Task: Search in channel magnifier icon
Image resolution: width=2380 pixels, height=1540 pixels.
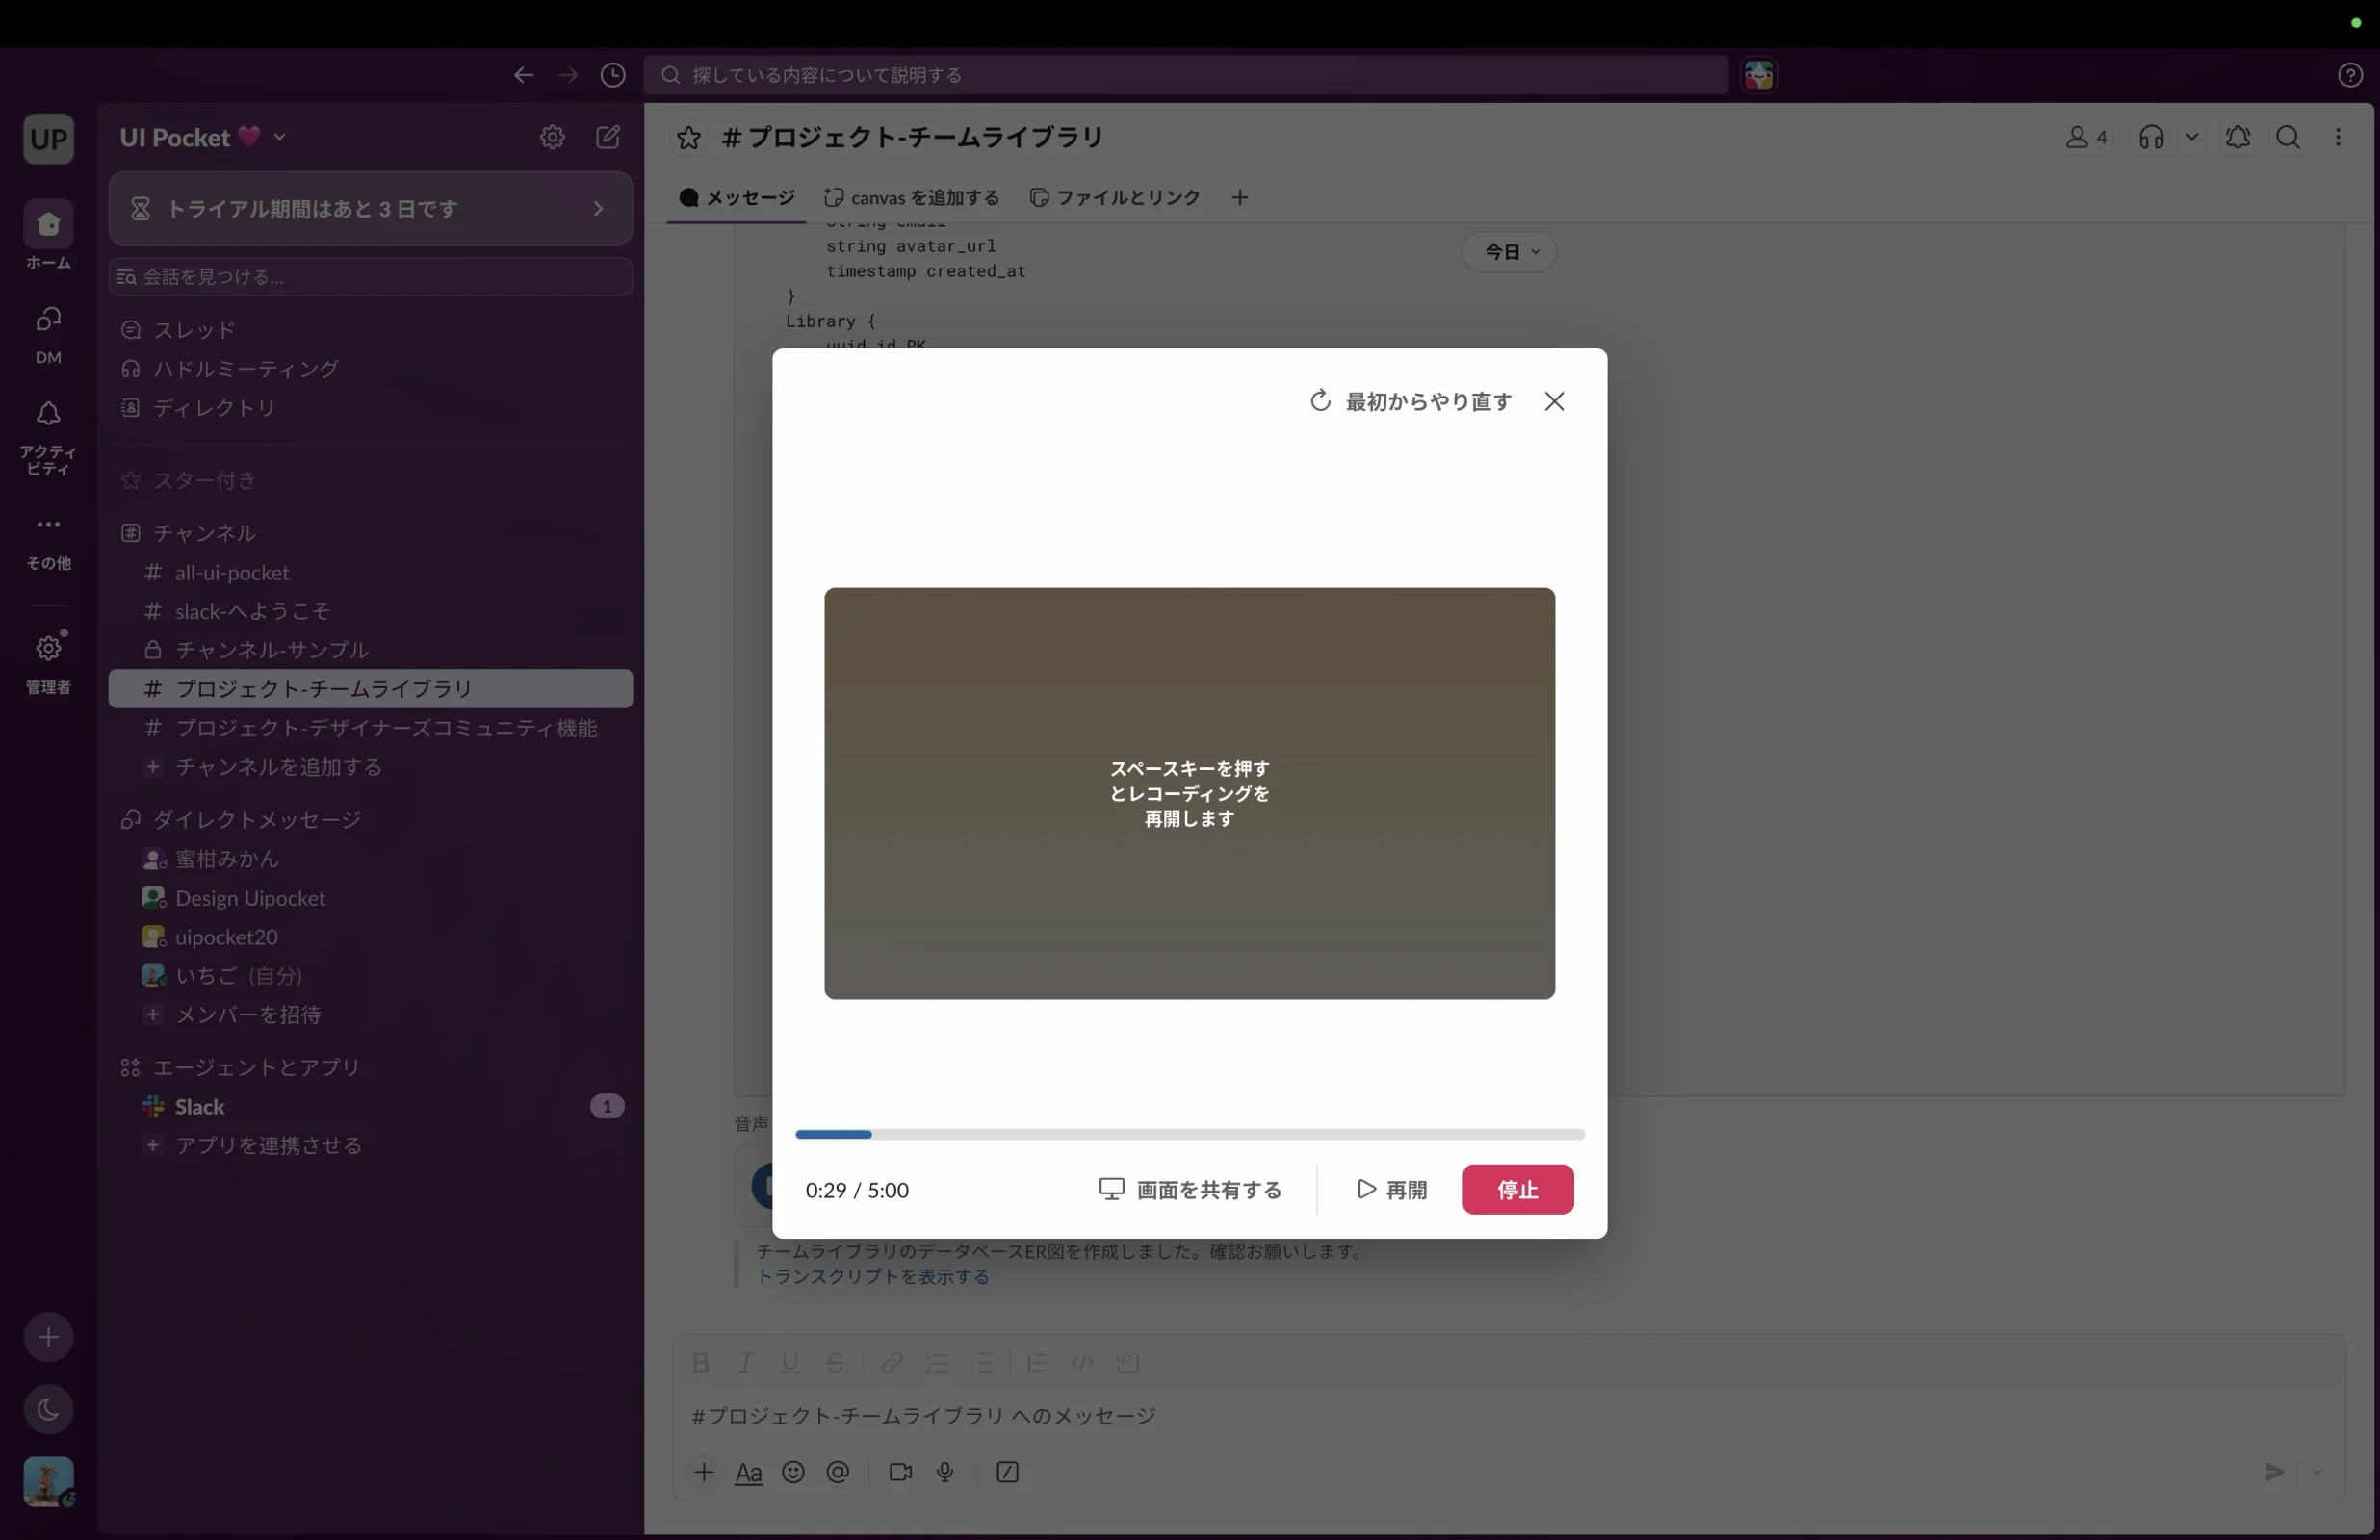Action: (2288, 137)
